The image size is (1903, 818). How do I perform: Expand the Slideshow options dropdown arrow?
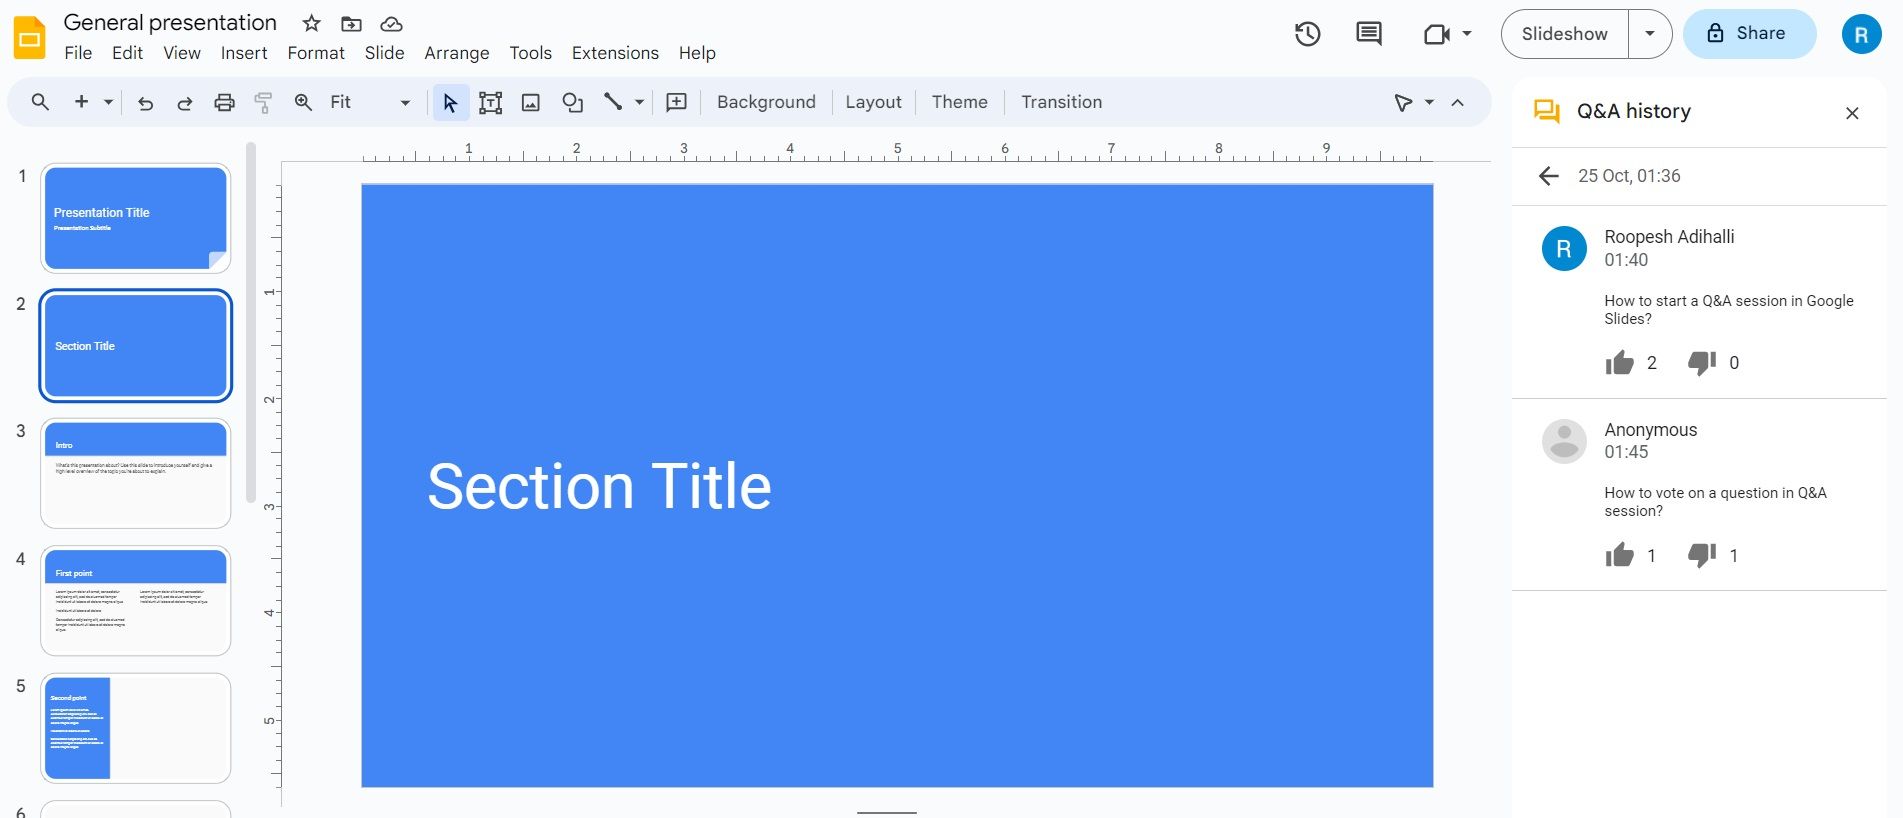[1650, 34]
